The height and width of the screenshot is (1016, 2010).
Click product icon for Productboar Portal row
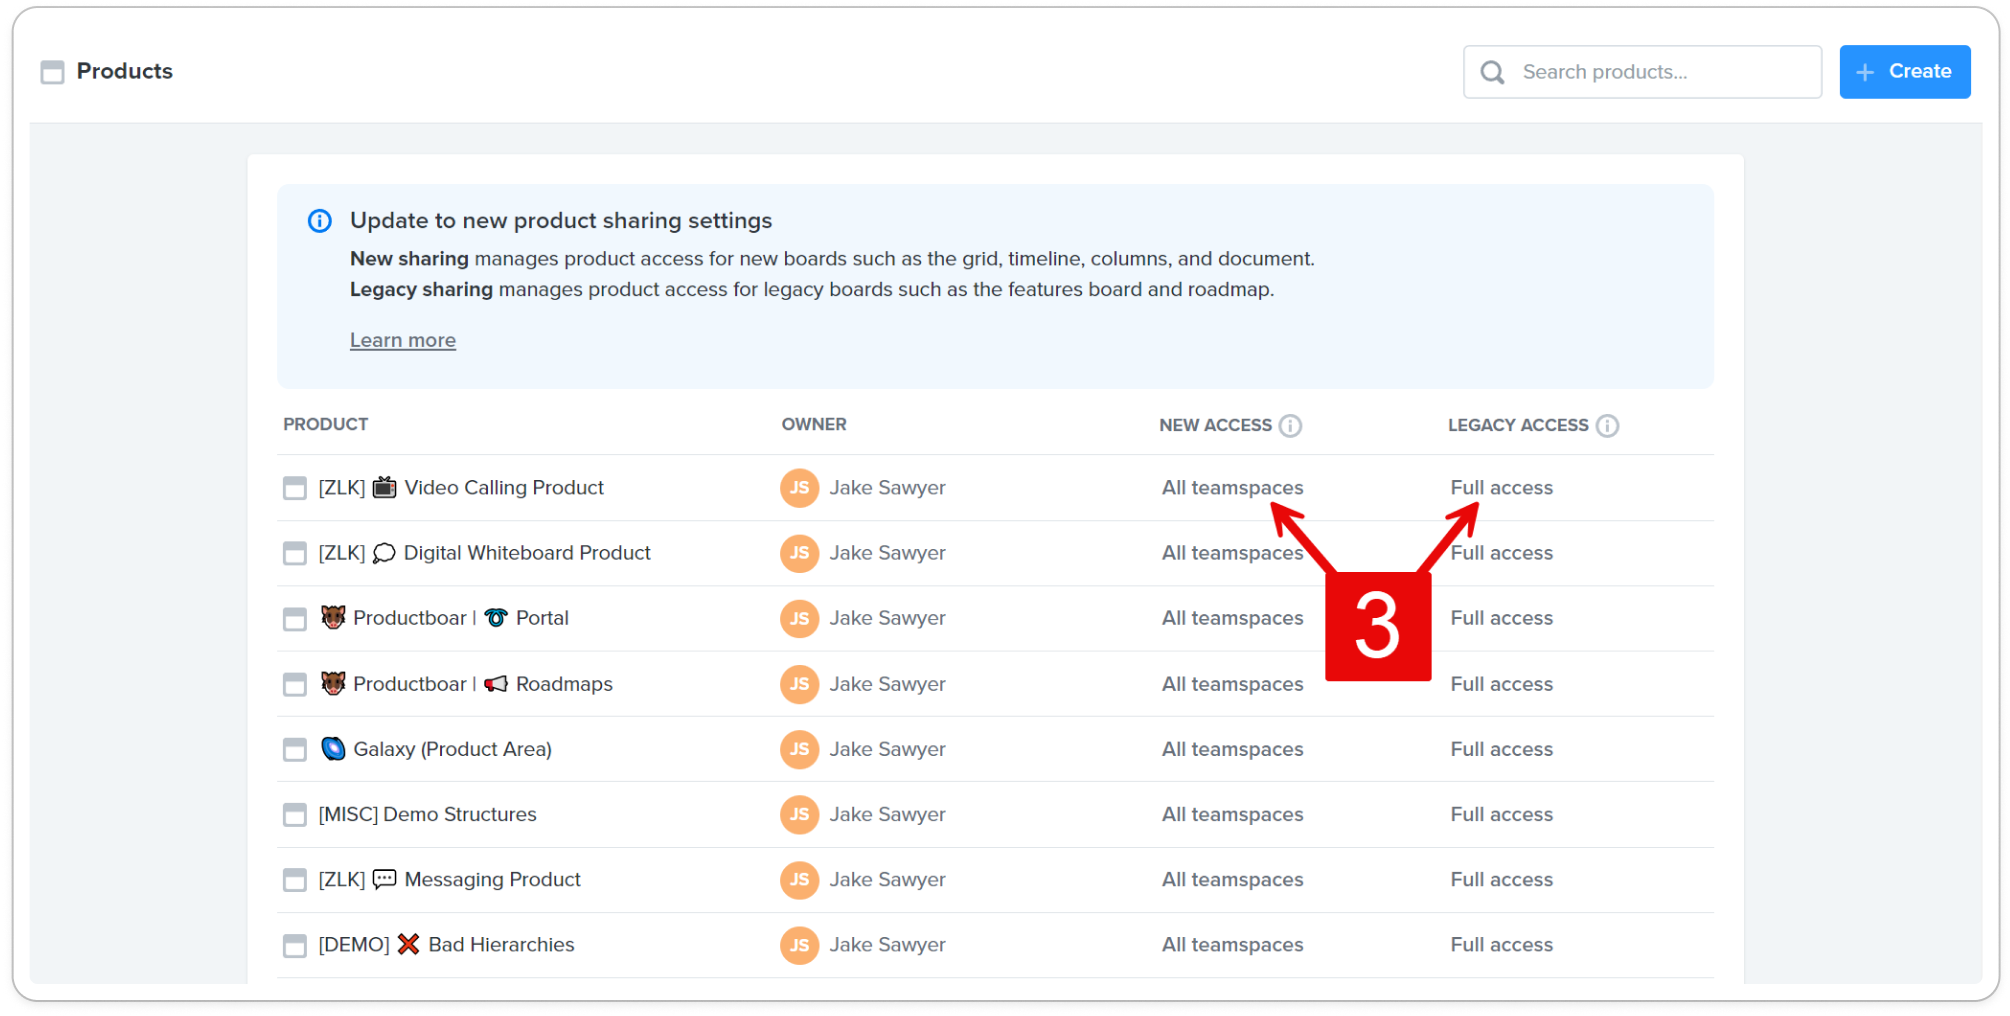tap(294, 619)
